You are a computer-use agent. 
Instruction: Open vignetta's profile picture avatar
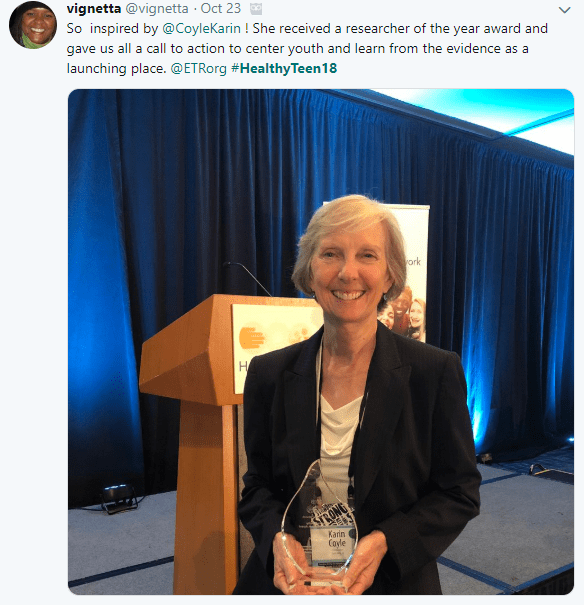tap(33, 25)
